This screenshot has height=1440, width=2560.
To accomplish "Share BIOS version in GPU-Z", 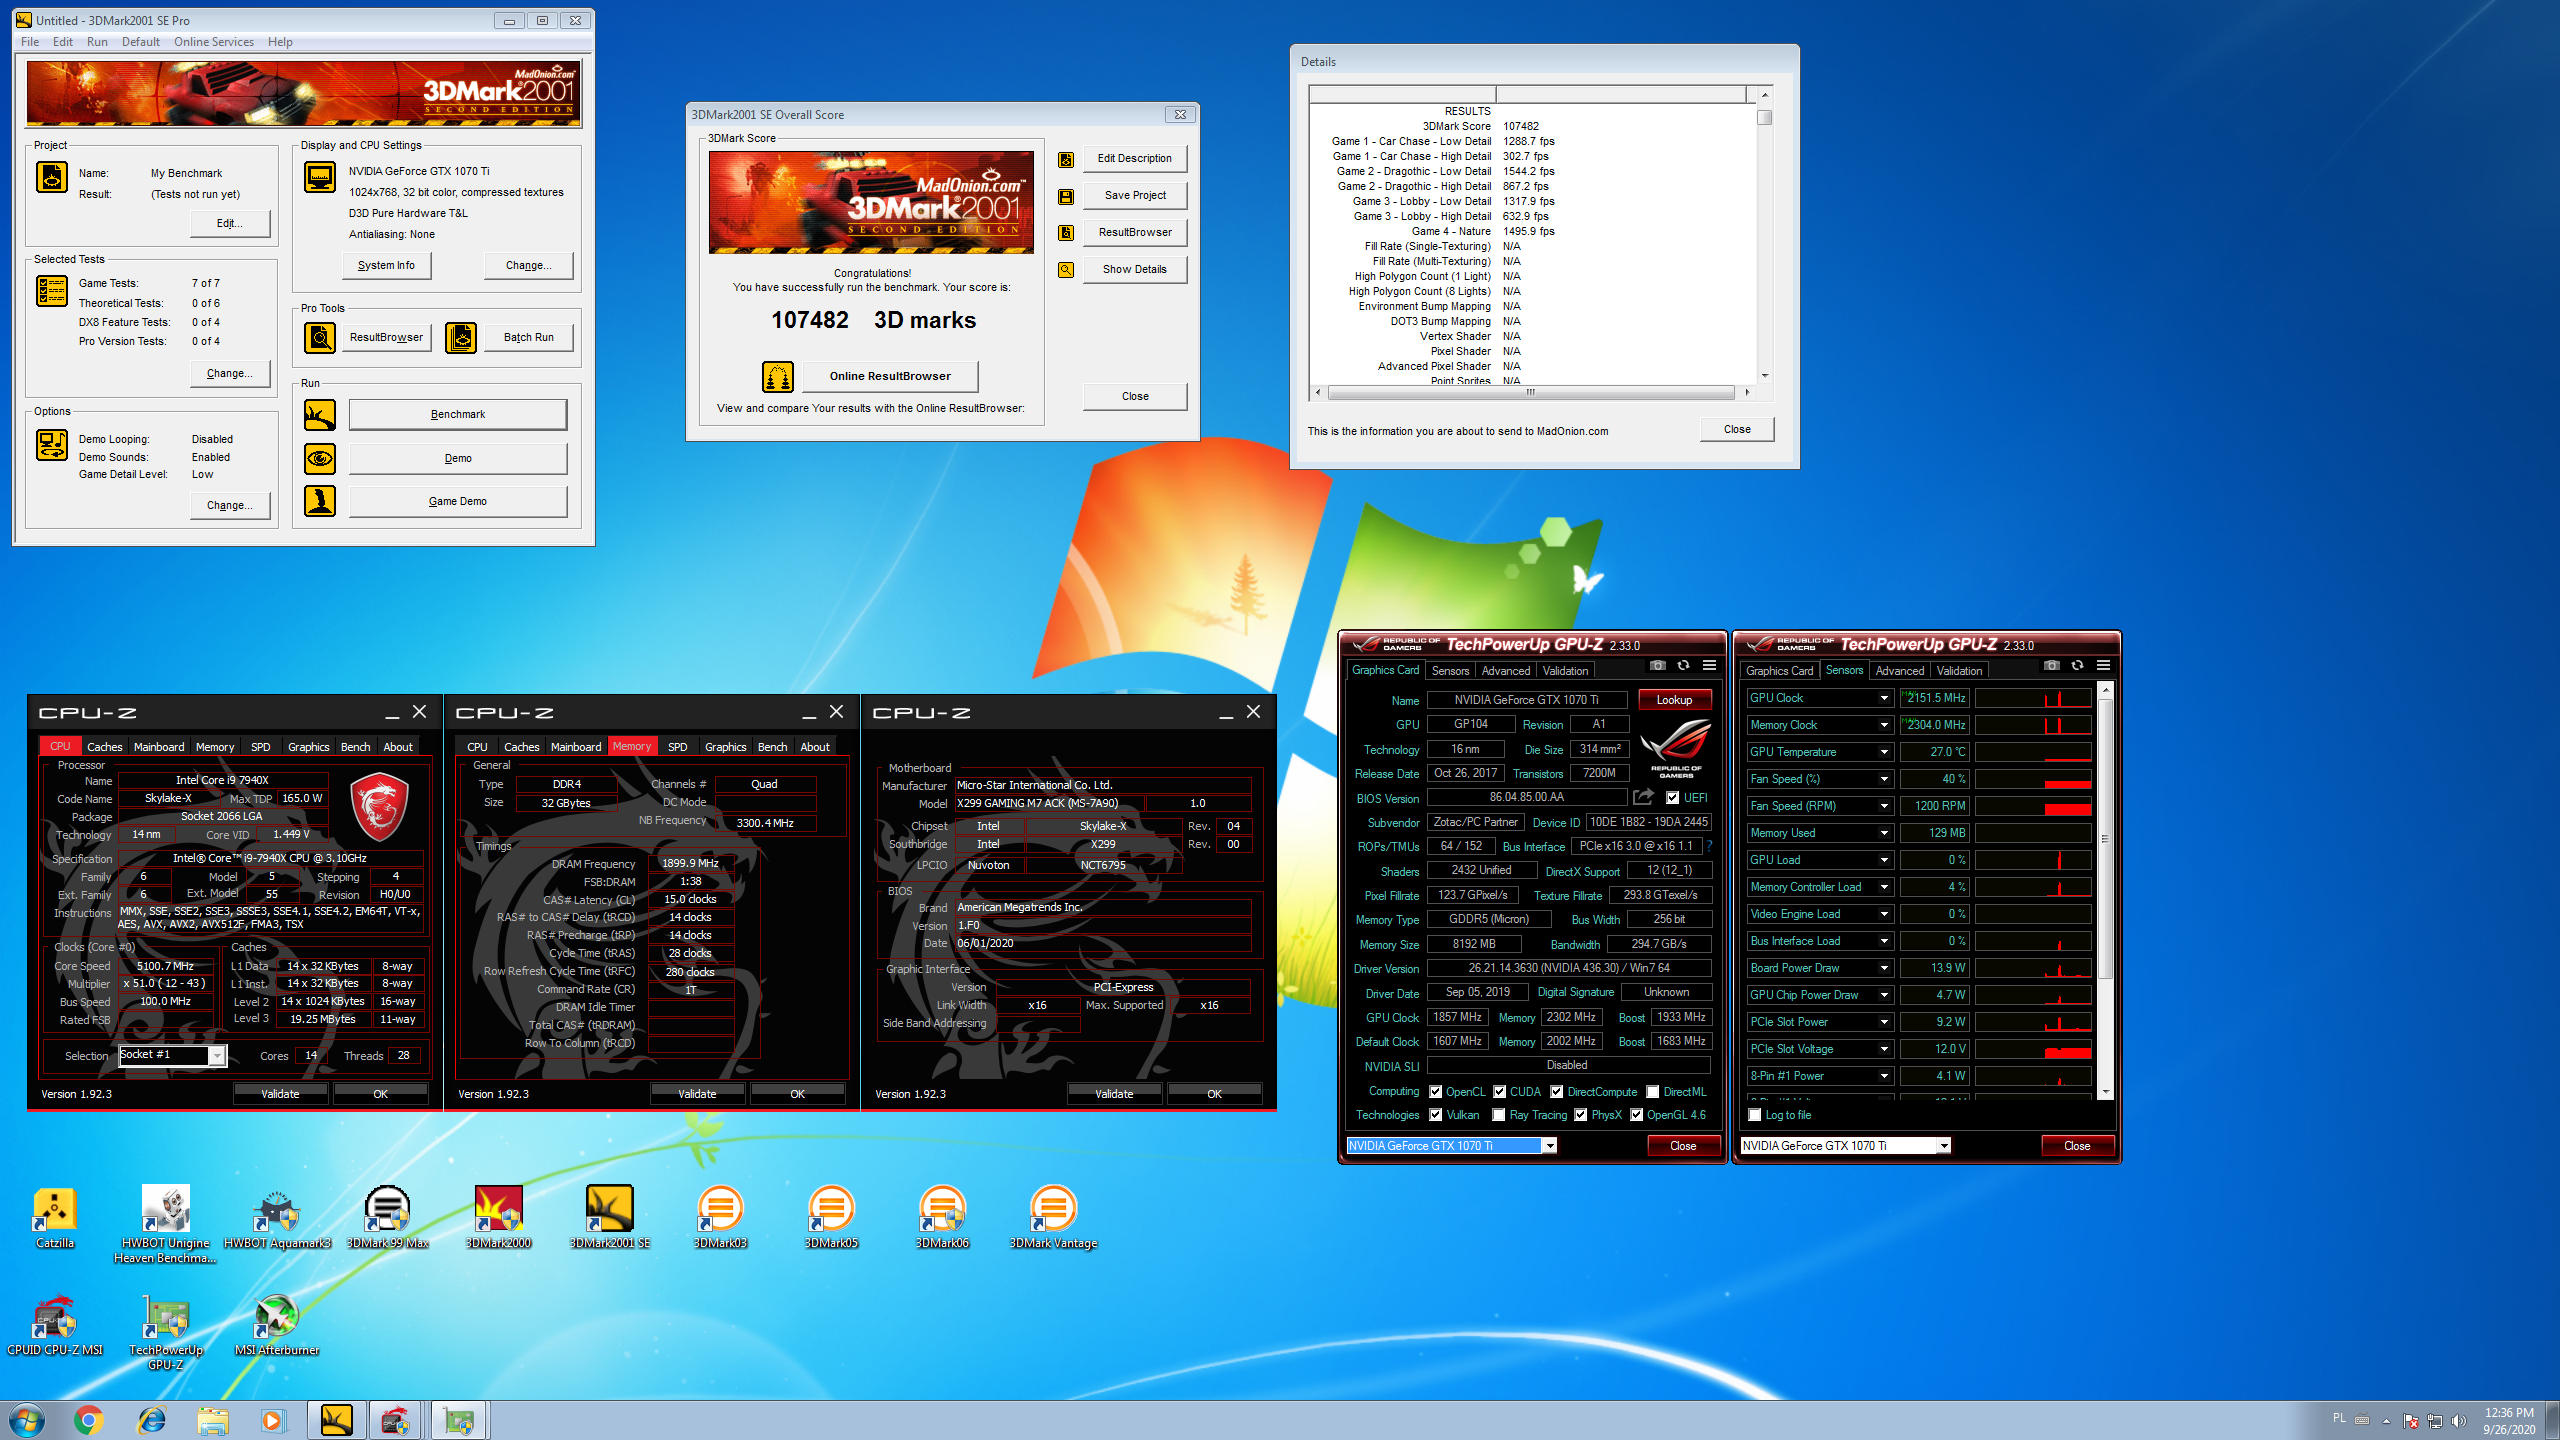I will pos(1643,797).
